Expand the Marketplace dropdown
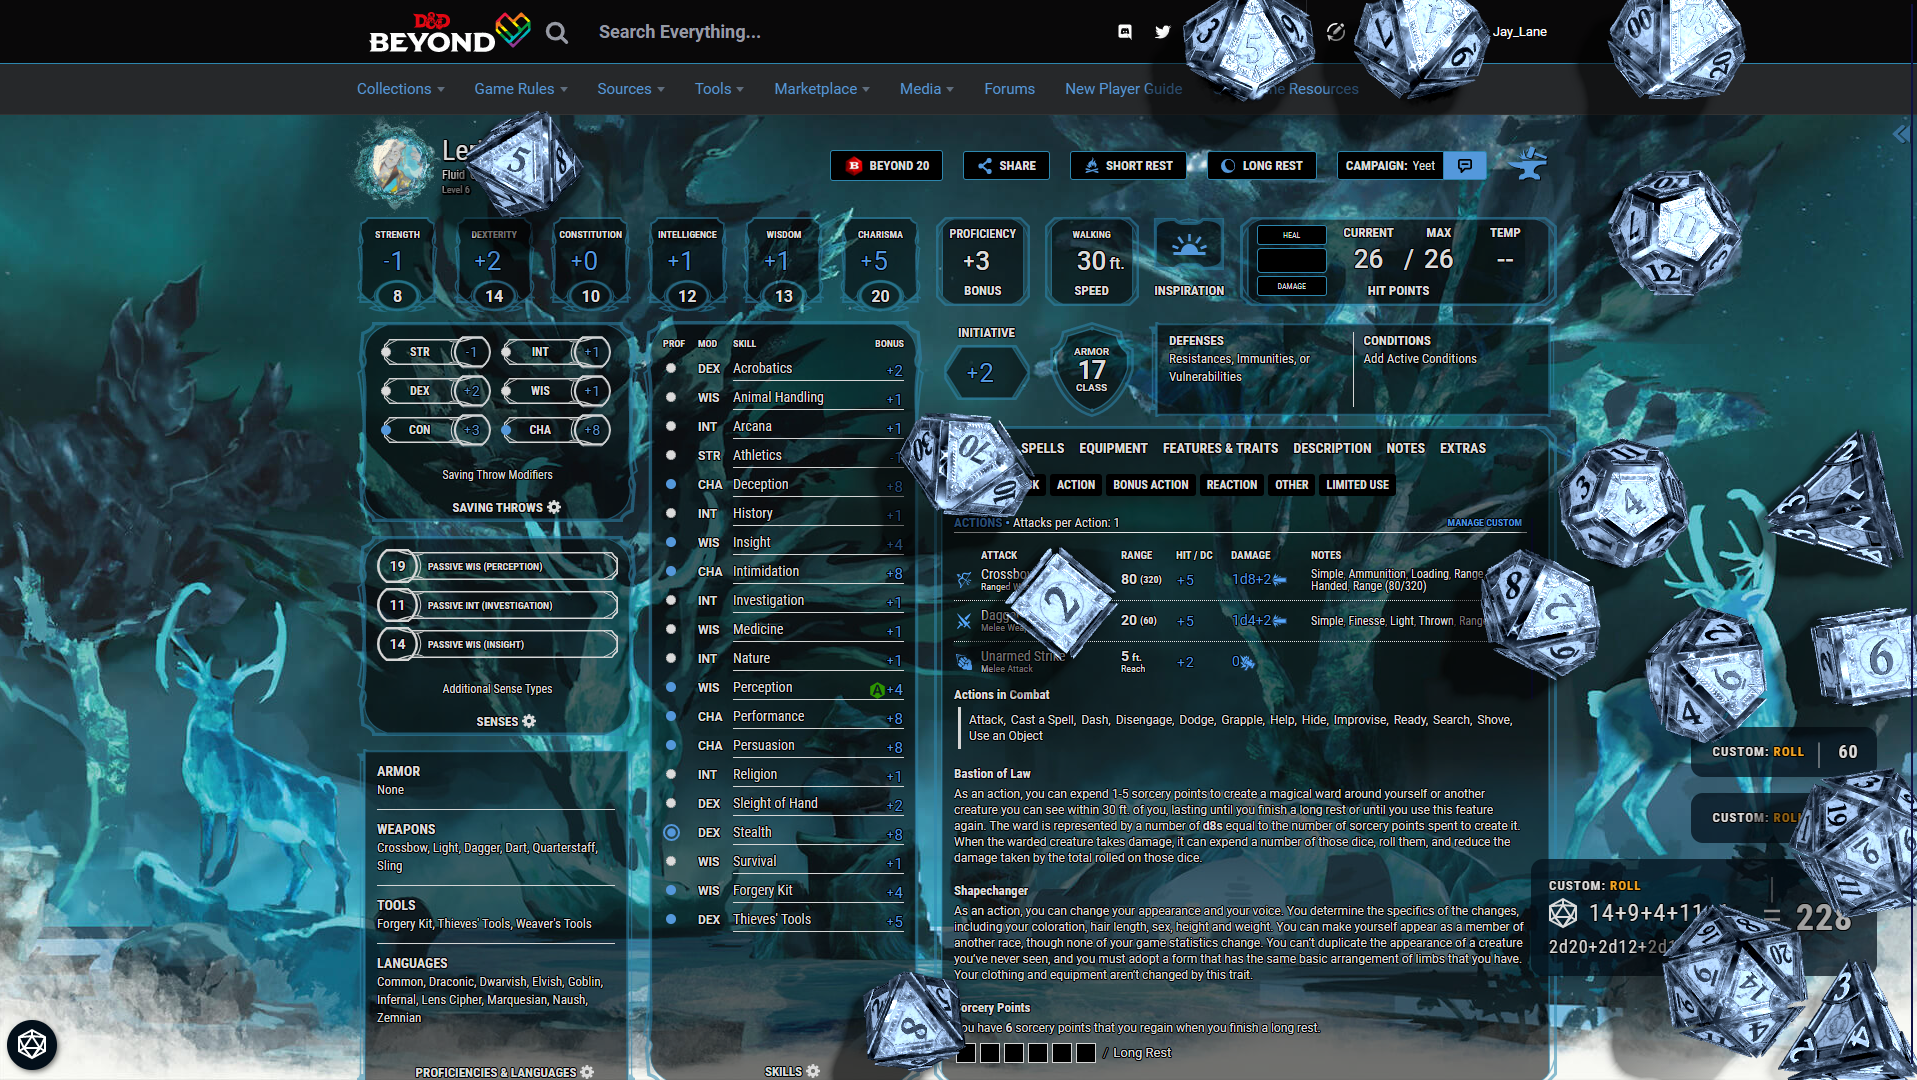The width and height of the screenshot is (1917, 1080). click(x=821, y=89)
